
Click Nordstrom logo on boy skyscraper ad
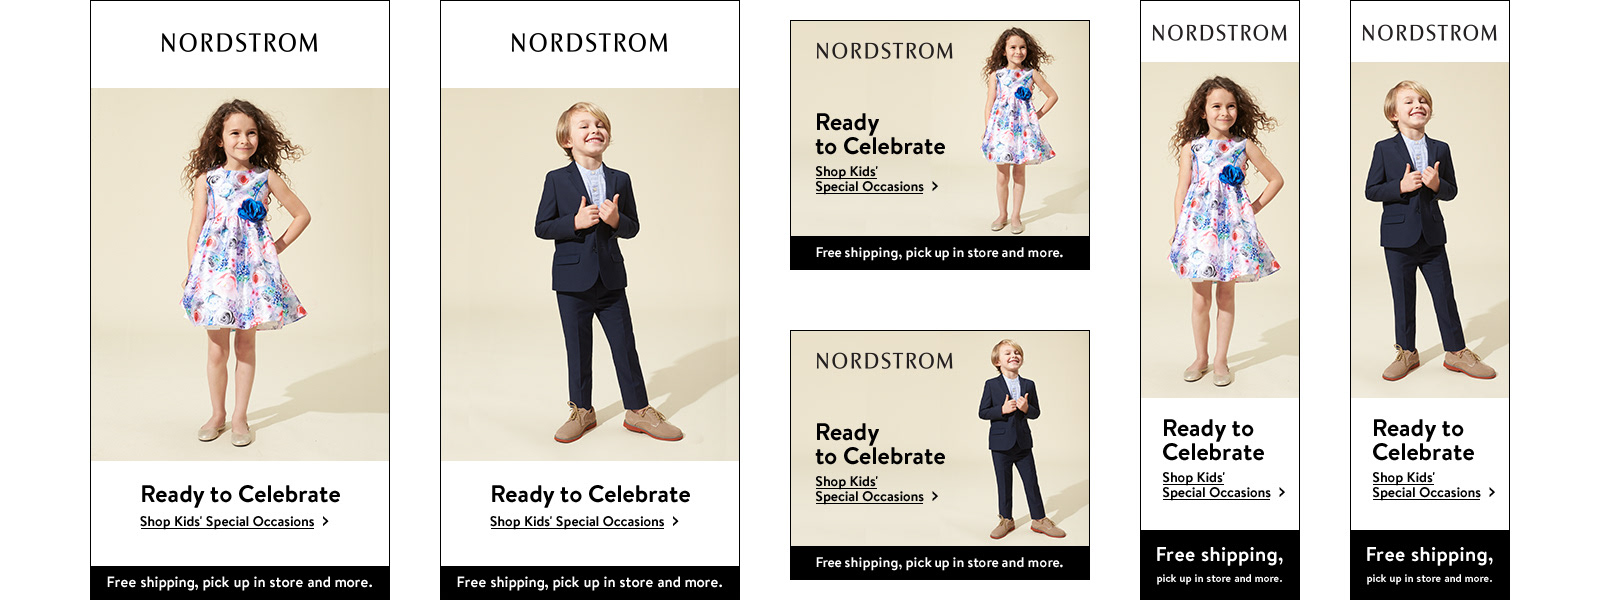(1430, 33)
